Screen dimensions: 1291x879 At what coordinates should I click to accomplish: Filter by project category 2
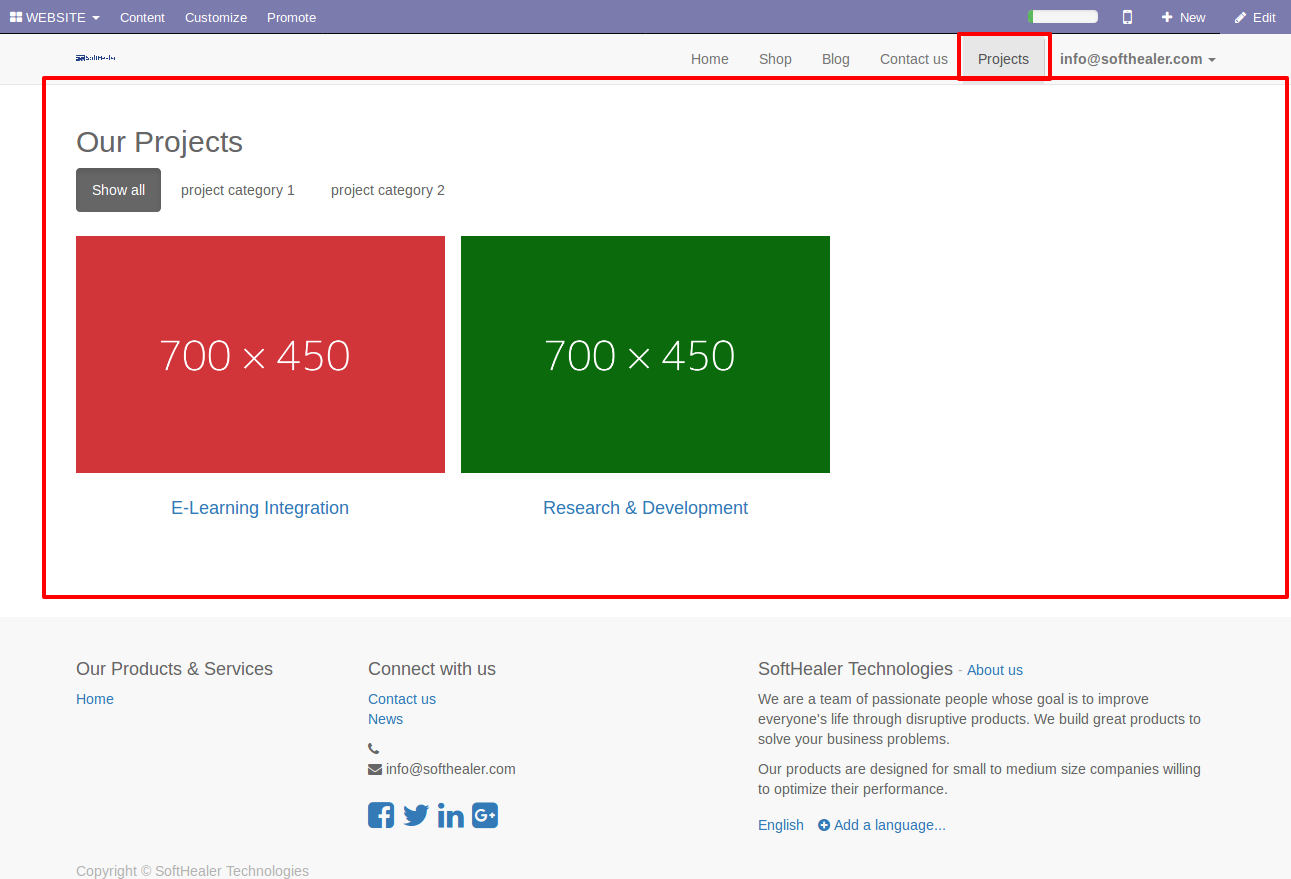pos(388,190)
